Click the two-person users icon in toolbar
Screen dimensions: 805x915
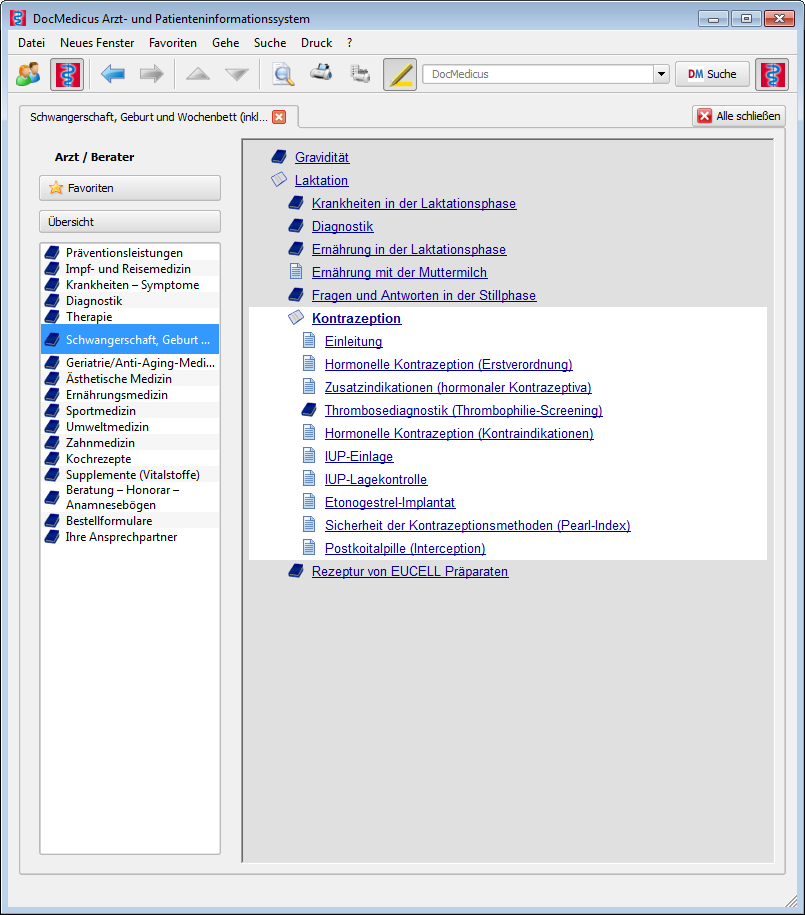coord(28,74)
